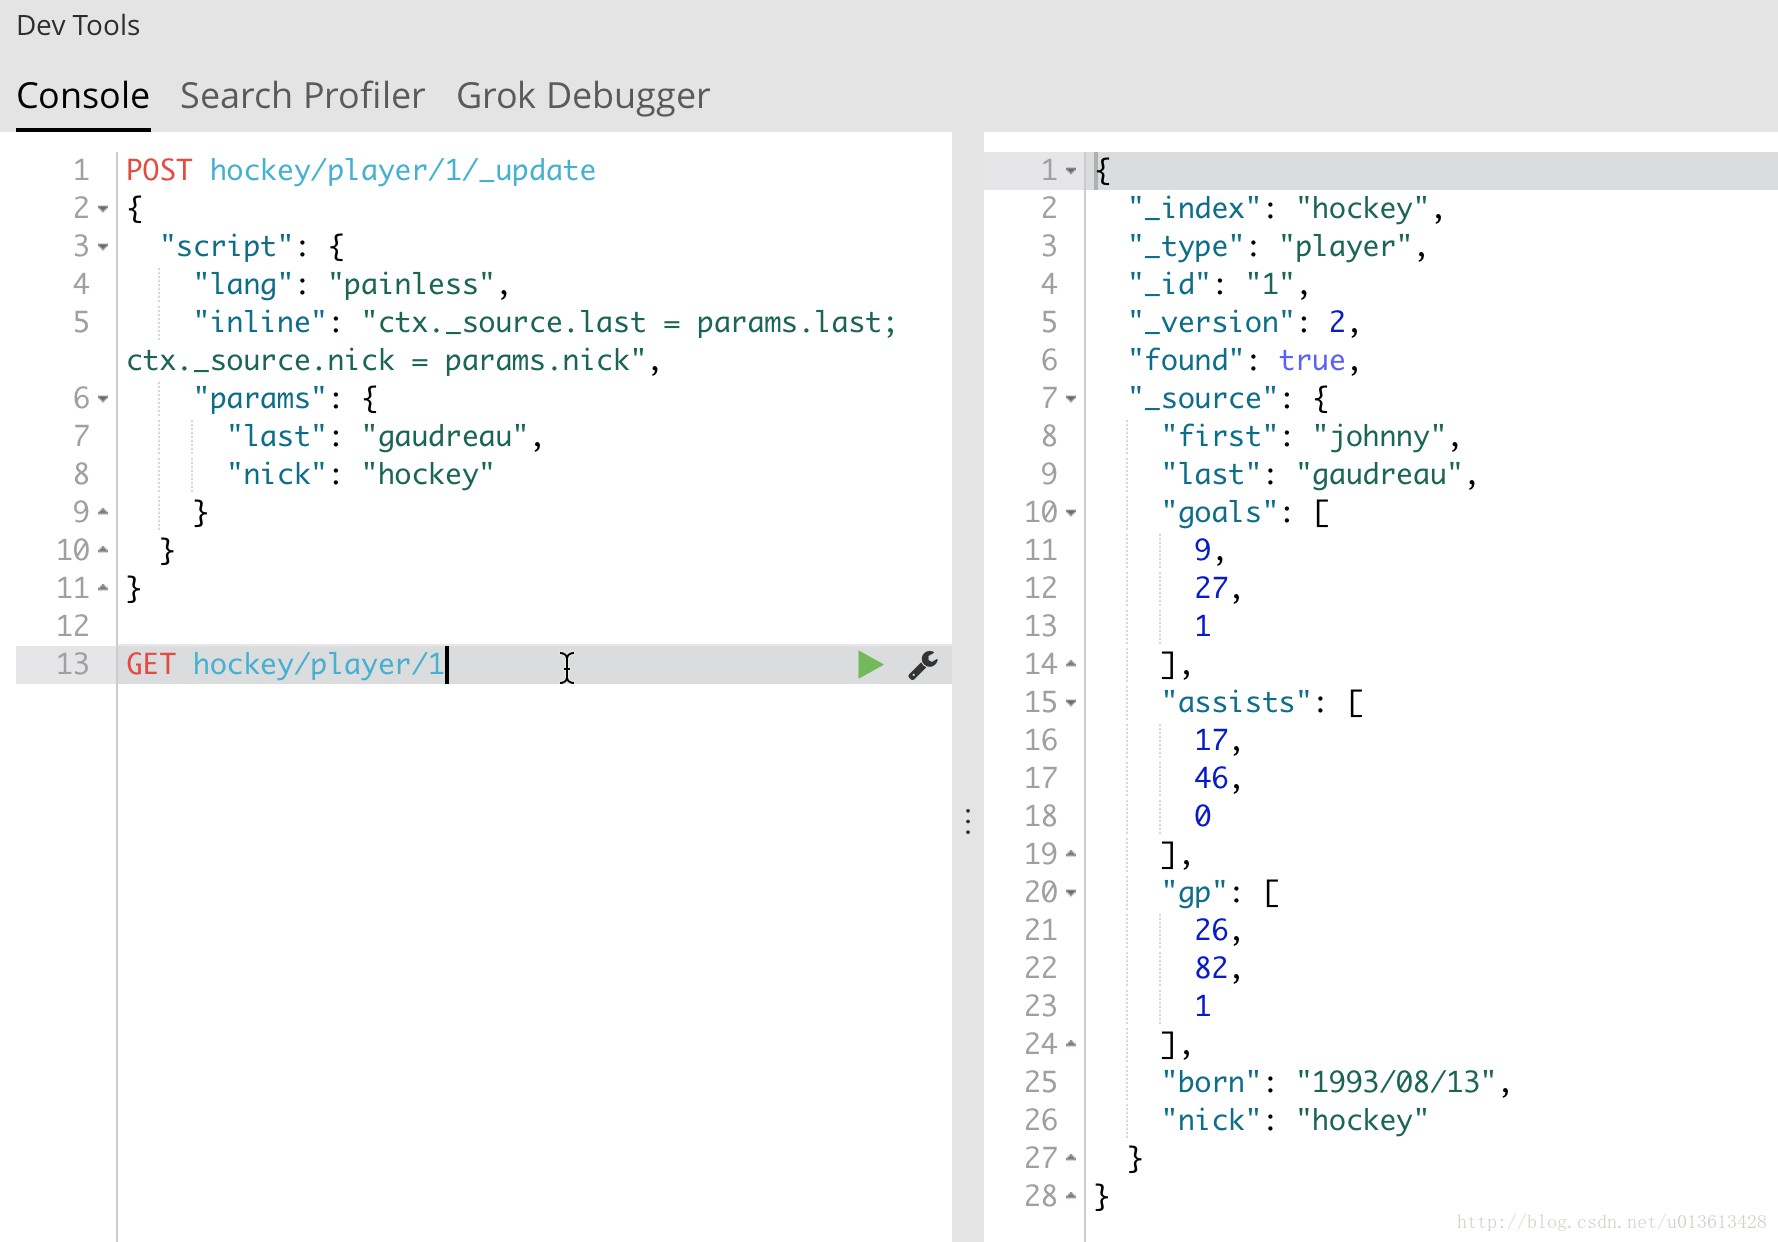Click the "nick": "hockey" response line
1778x1242 pixels.
(1295, 1121)
